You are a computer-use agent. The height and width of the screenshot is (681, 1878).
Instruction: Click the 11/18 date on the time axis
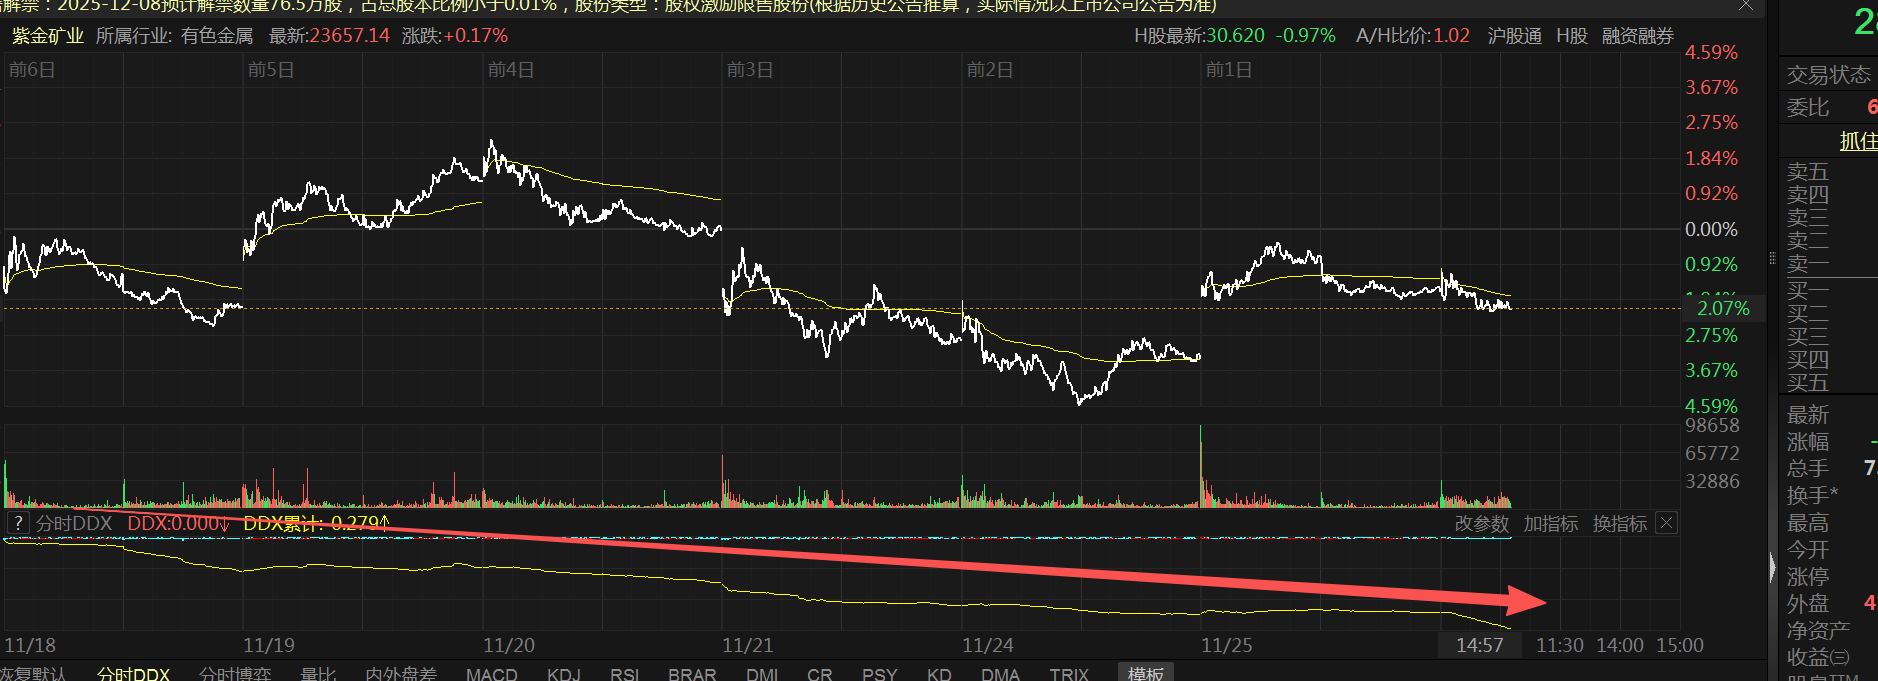click(x=30, y=645)
